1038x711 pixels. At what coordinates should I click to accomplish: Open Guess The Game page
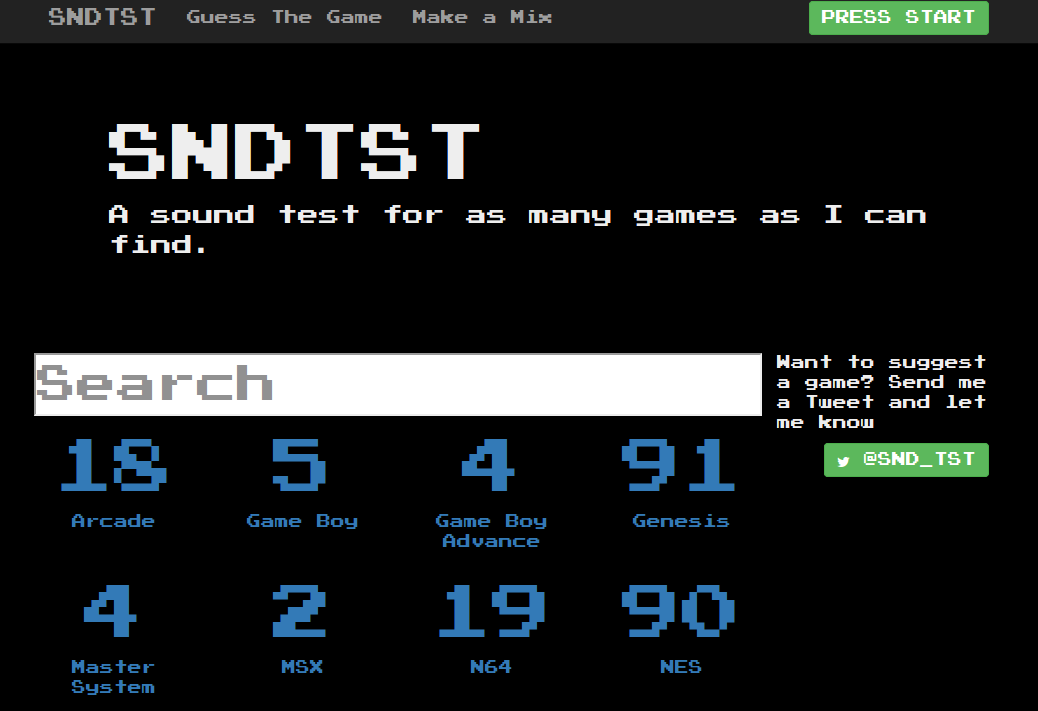(284, 17)
